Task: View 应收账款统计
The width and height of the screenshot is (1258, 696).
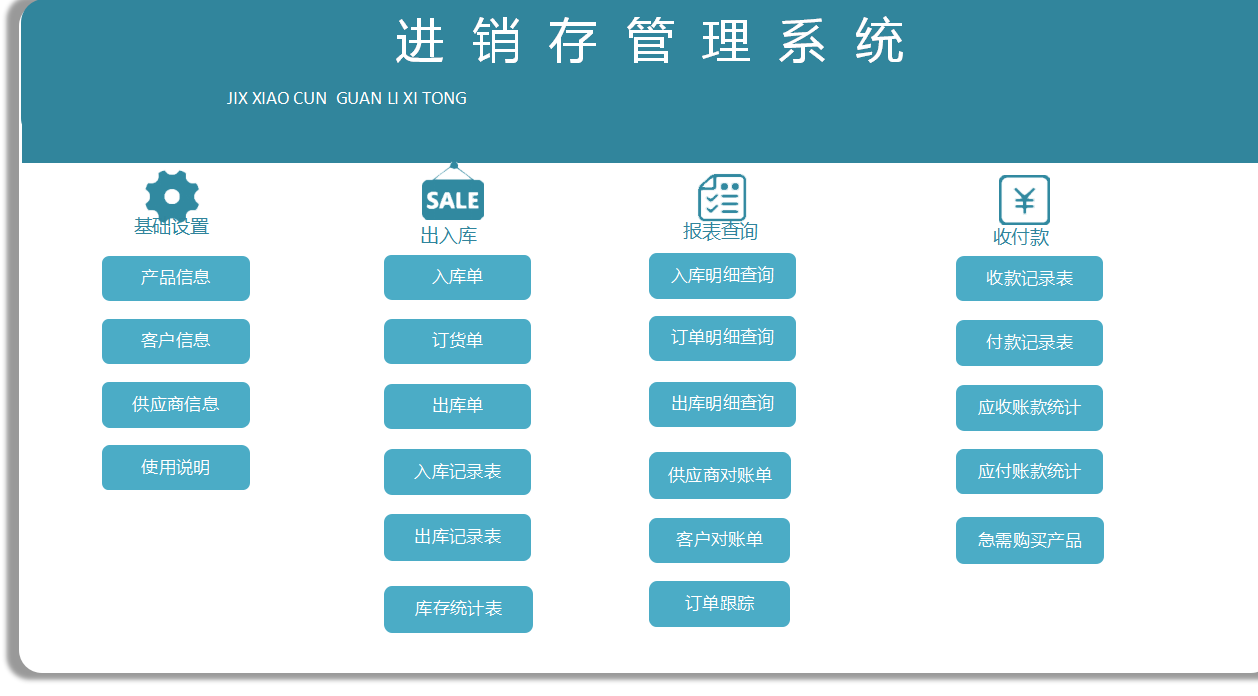Action: tap(1029, 408)
